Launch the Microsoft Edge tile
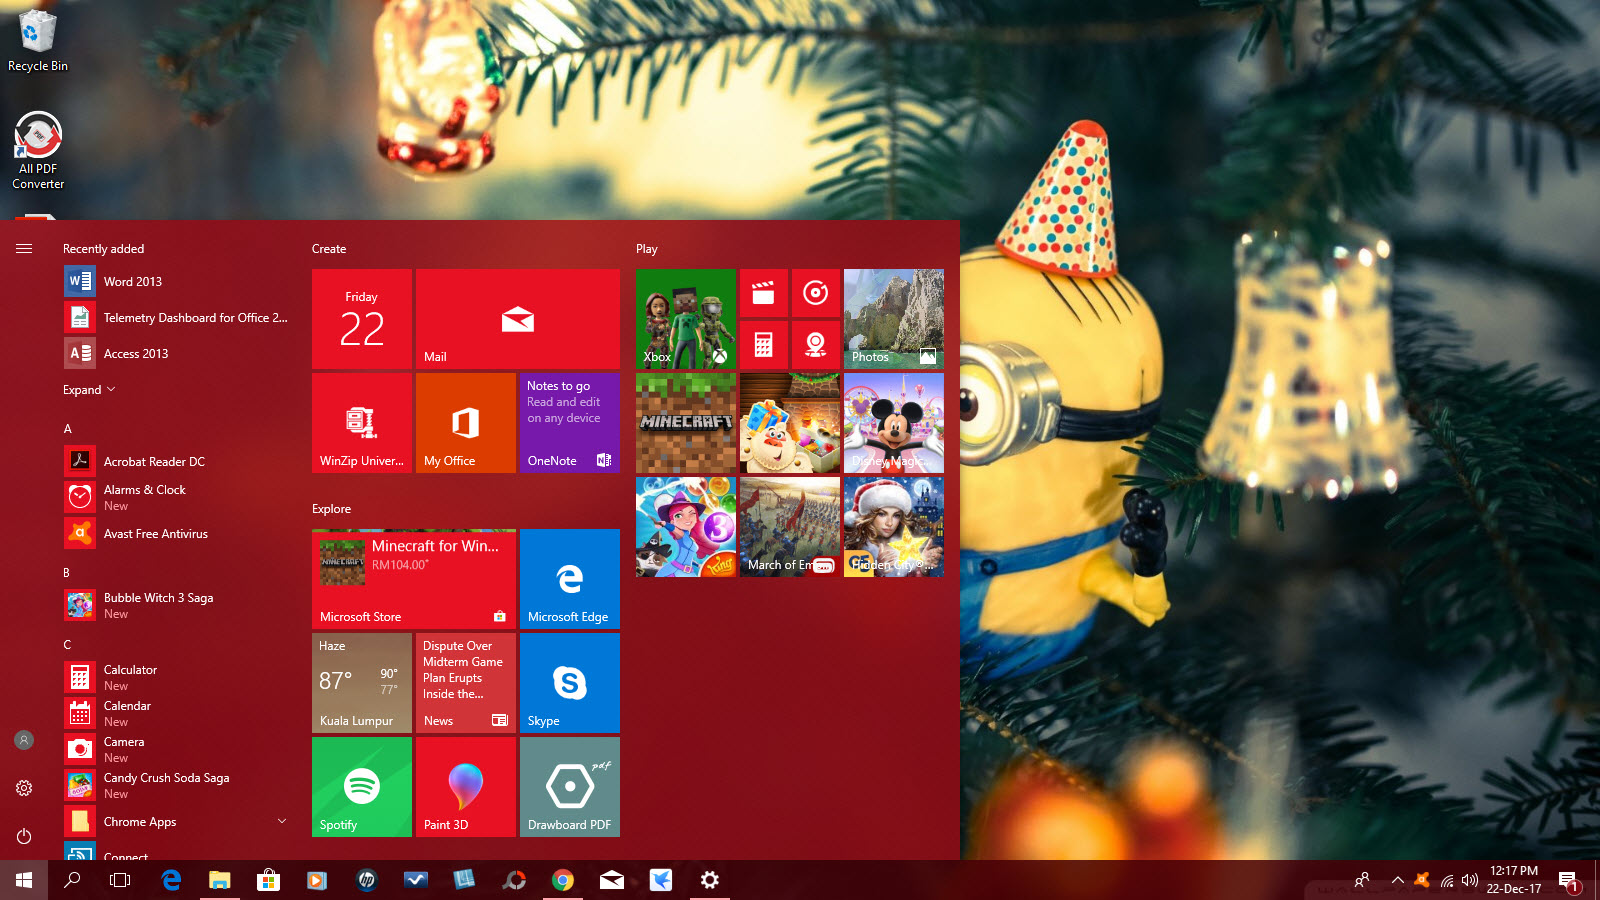This screenshot has height=900, width=1600. 570,579
